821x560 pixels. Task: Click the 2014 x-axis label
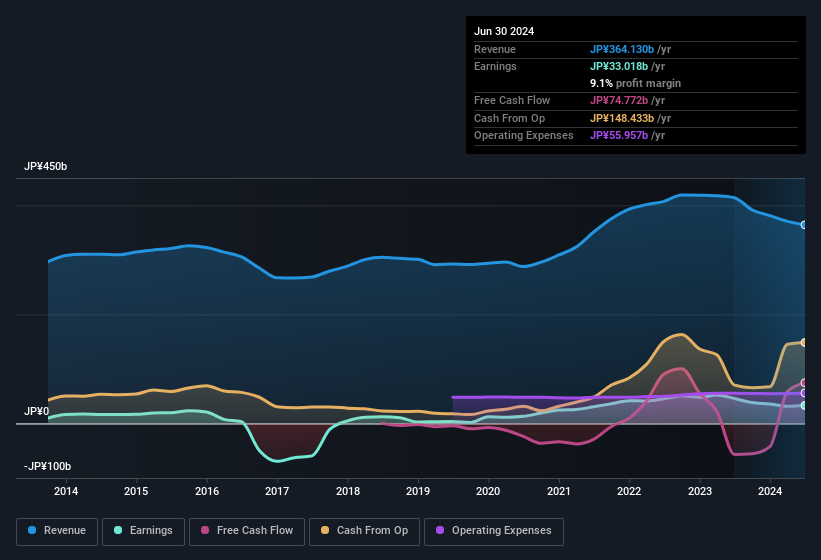(x=66, y=491)
